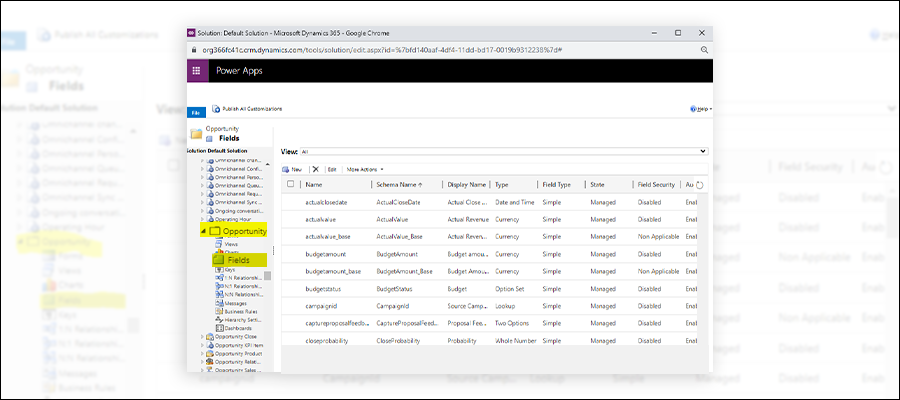Click the tree panel scrollbar thumb
Viewport: 900px width, 400px height.
267,276
